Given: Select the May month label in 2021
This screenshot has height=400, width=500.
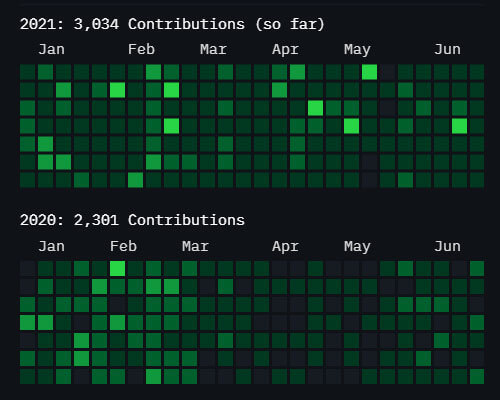Looking at the screenshot, I should (357, 49).
